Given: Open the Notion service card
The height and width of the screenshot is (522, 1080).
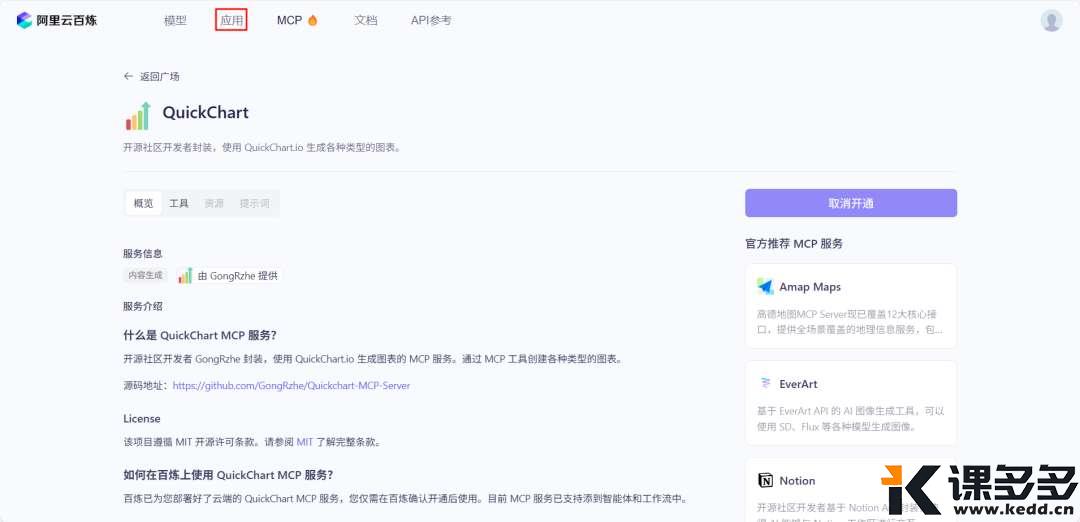Looking at the screenshot, I should 851,490.
